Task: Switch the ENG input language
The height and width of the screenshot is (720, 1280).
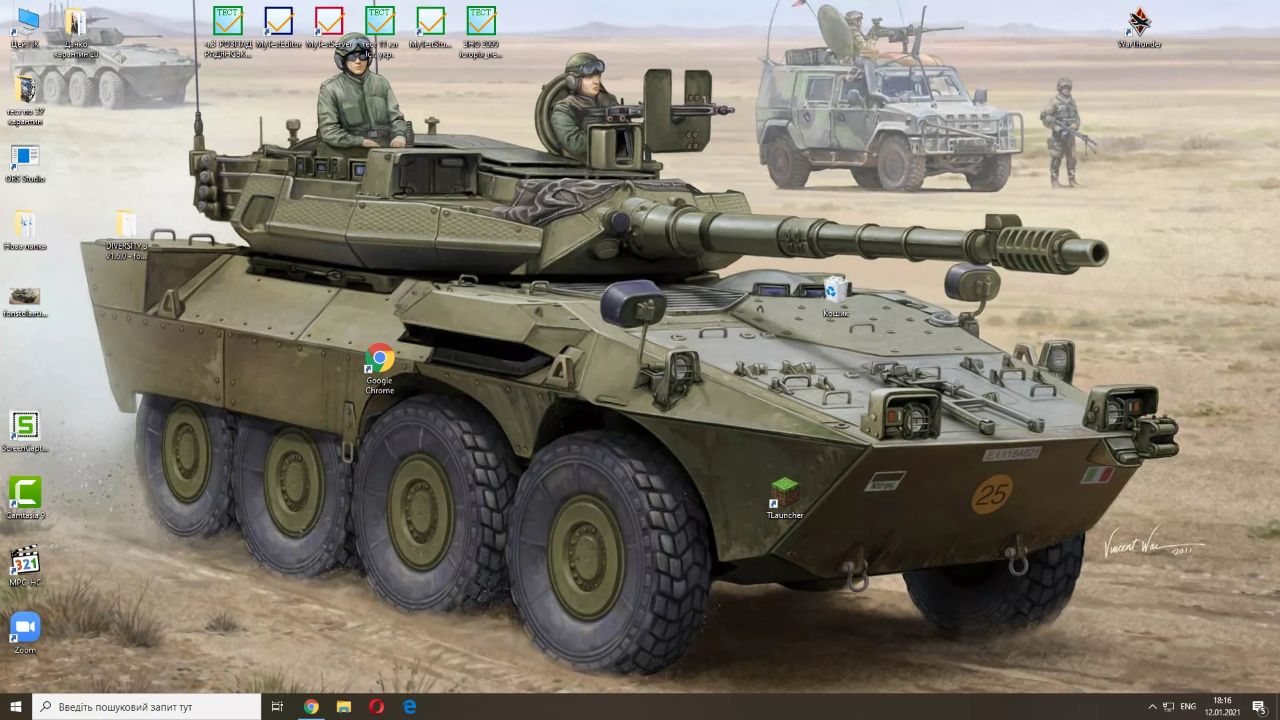Action: [1188, 706]
